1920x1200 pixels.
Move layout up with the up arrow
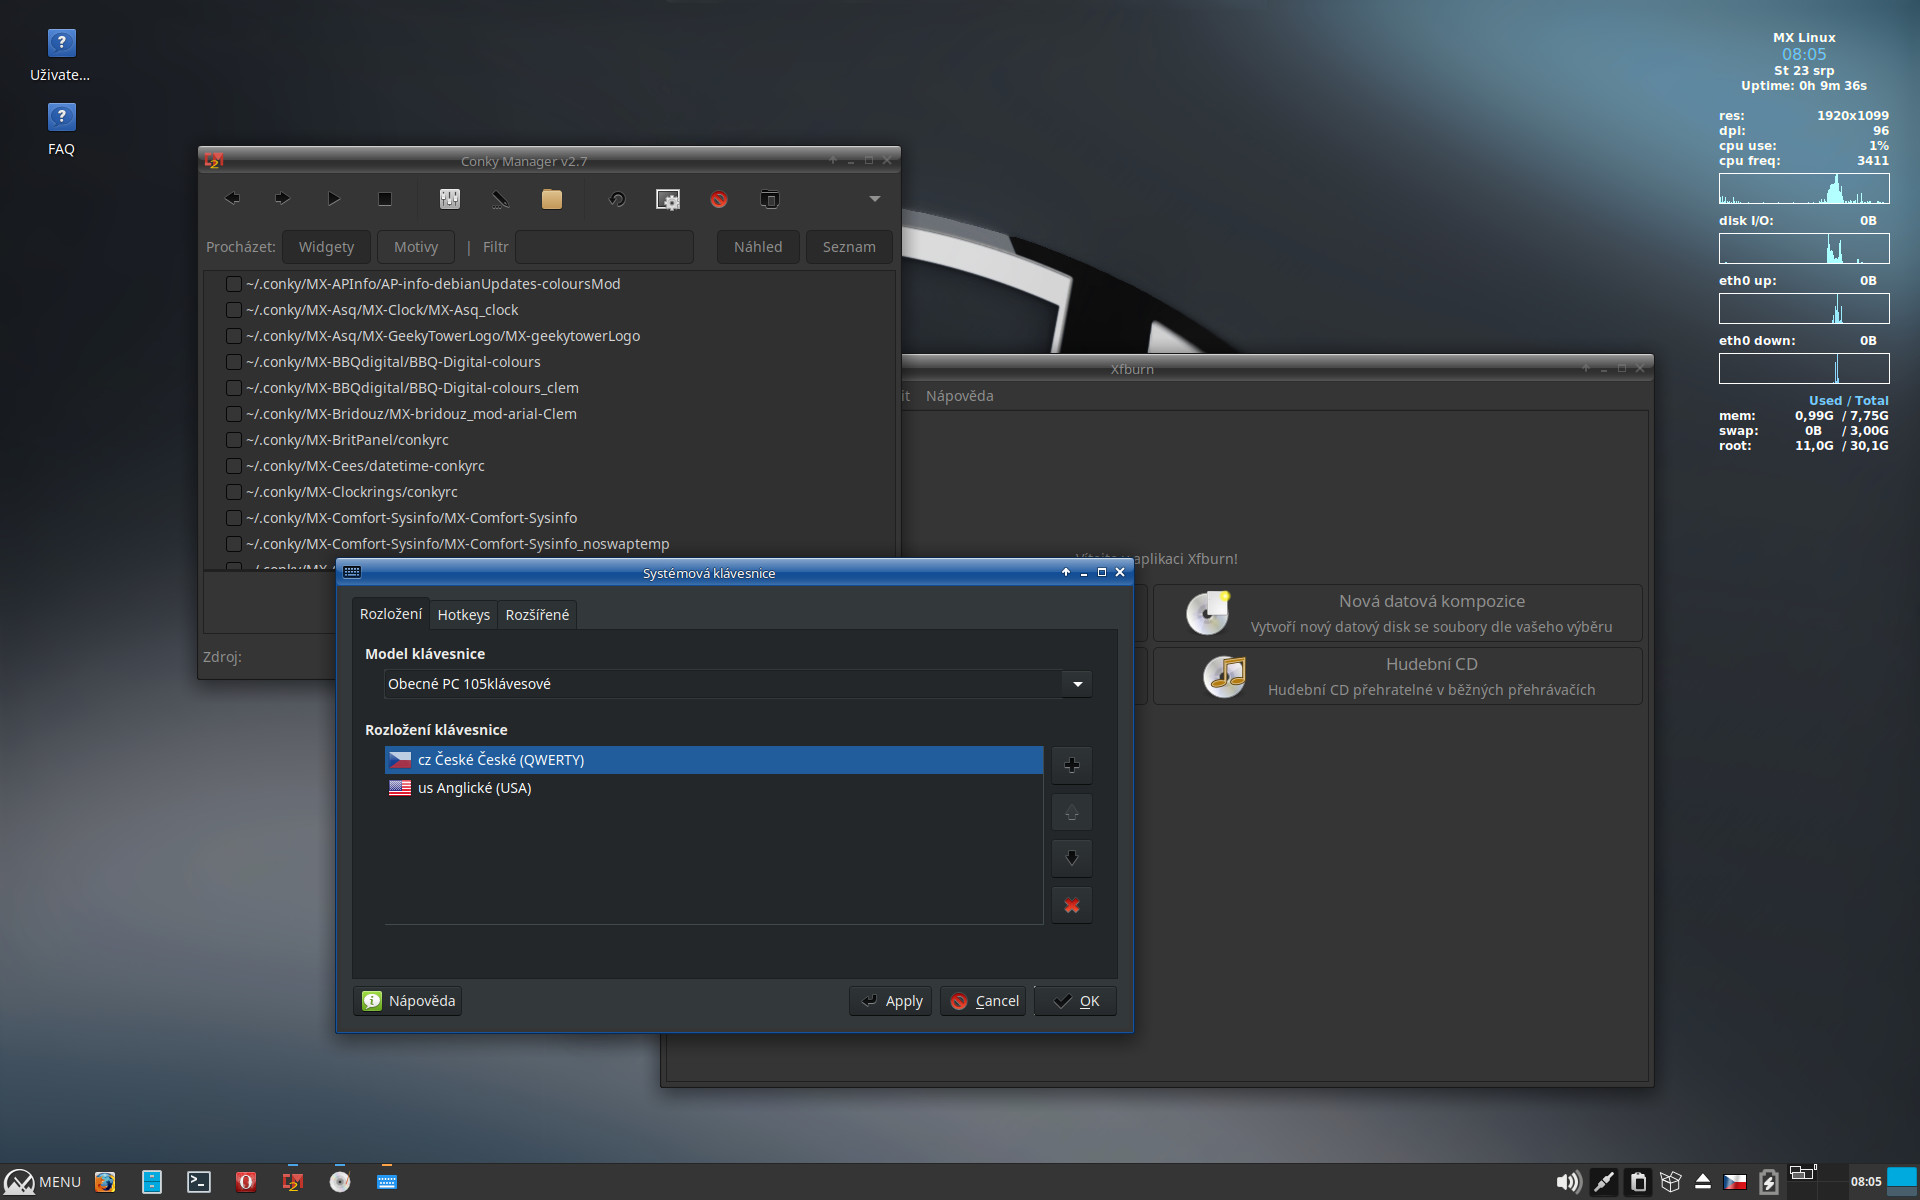(x=1072, y=812)
